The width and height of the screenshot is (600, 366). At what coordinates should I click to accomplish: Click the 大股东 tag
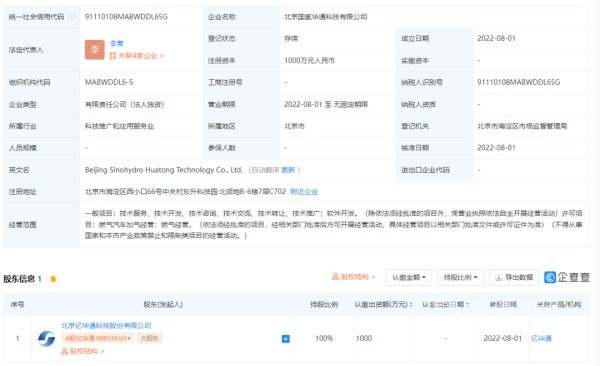[150, 338]
